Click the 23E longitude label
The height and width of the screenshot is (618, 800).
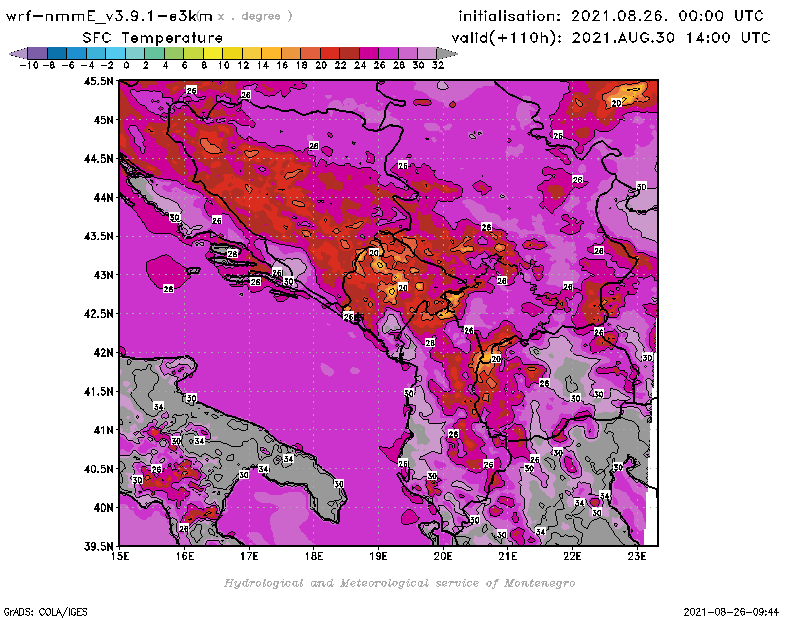pos(637,556)
